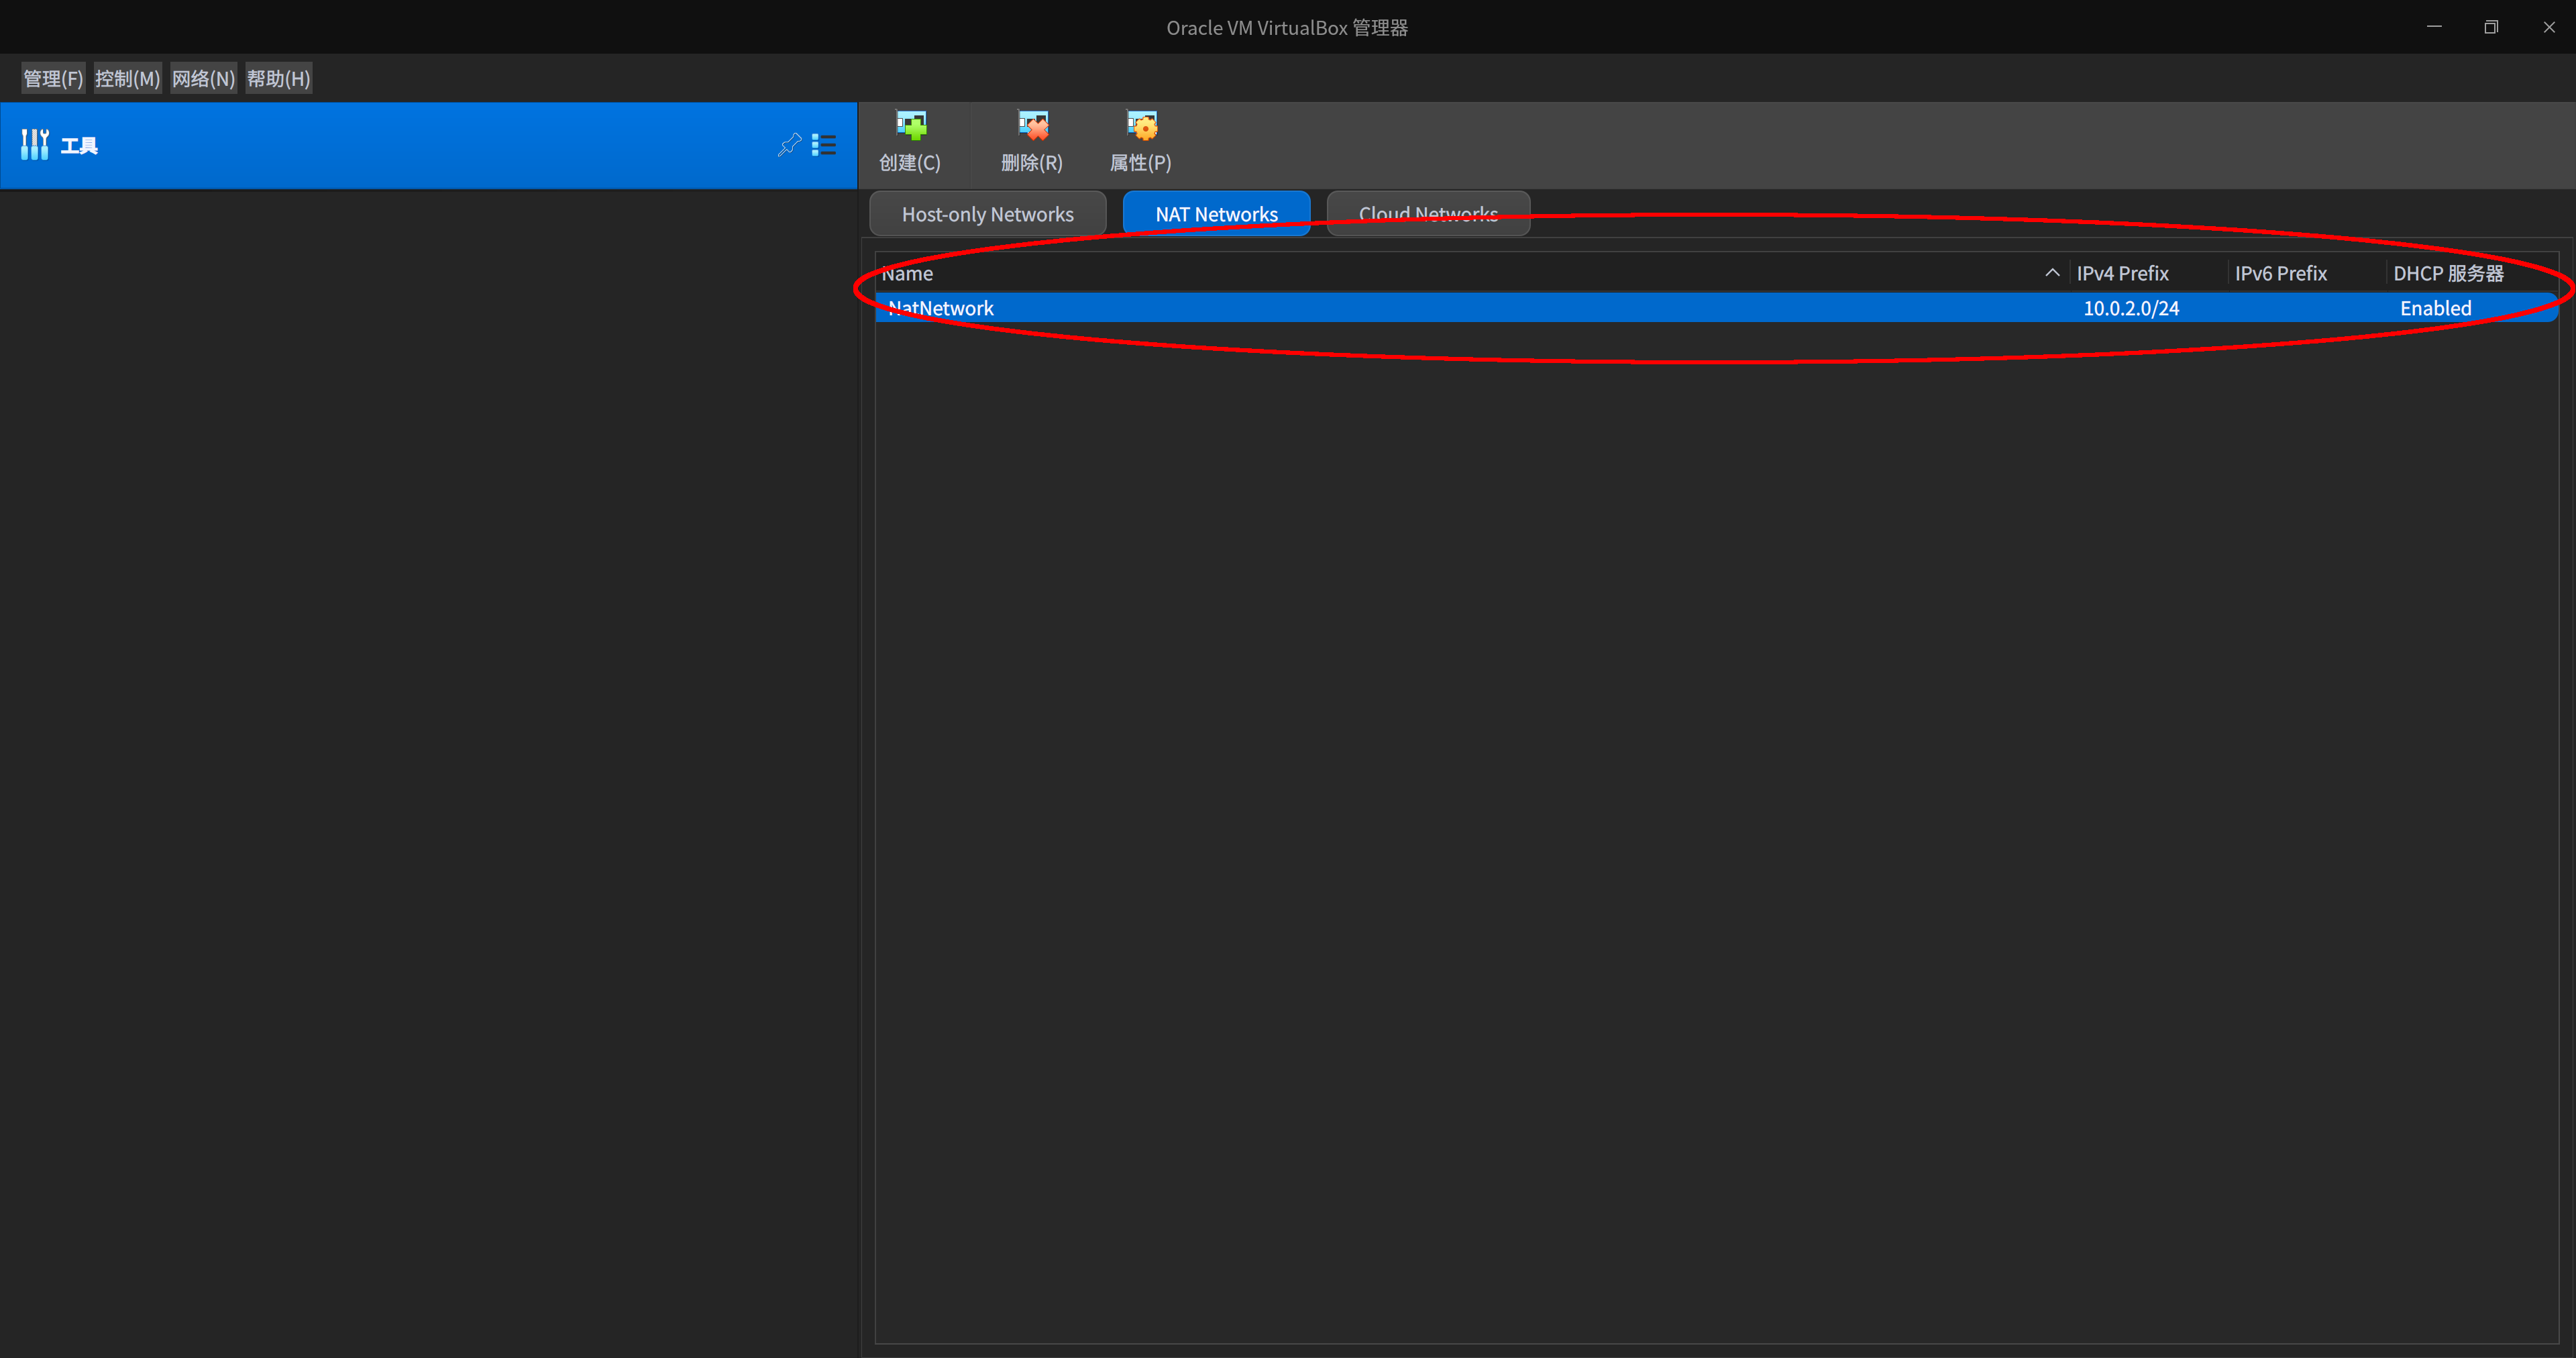Viewport: 2576px width, 1358px height.
Task: Open the 控制(M) menu
Action: (x=127, y=77)
